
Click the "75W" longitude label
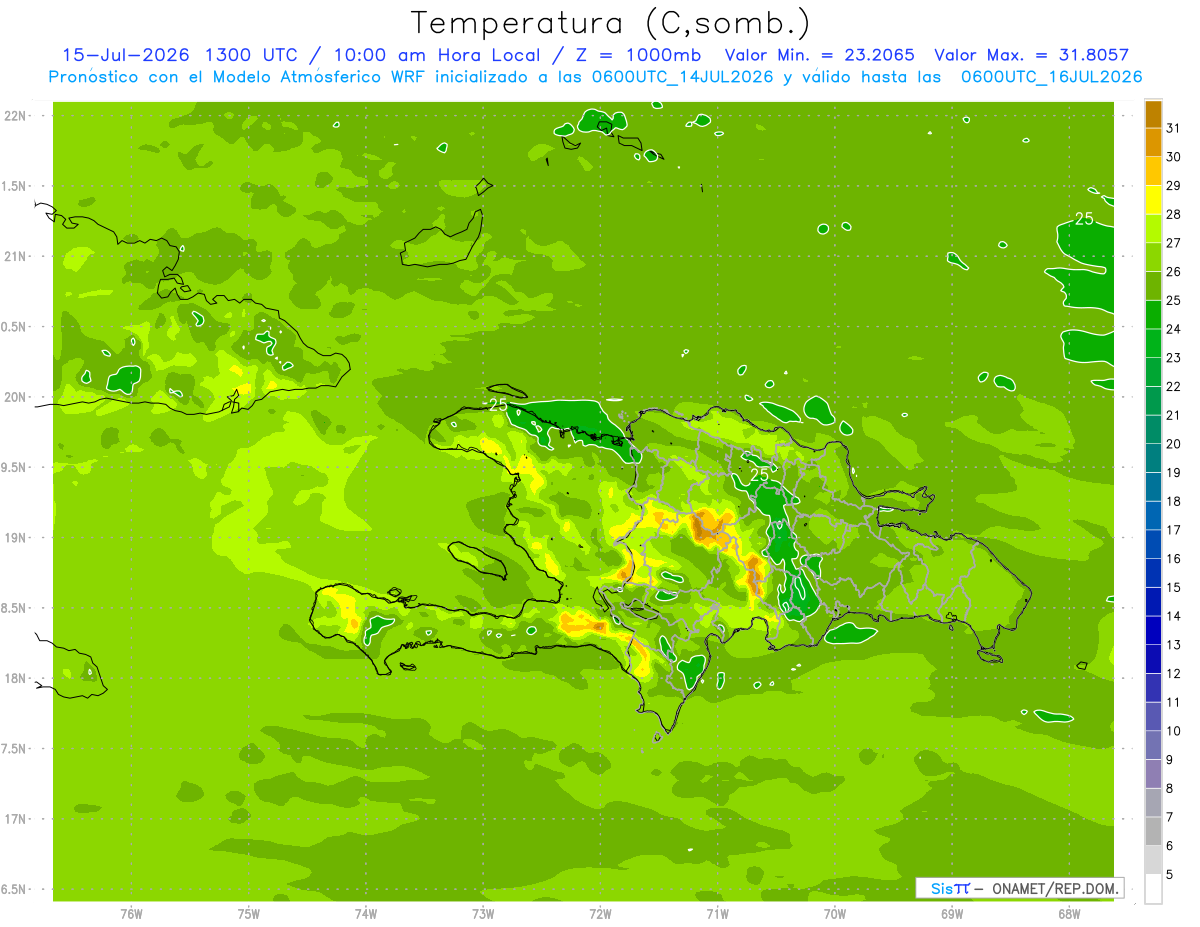249,914
